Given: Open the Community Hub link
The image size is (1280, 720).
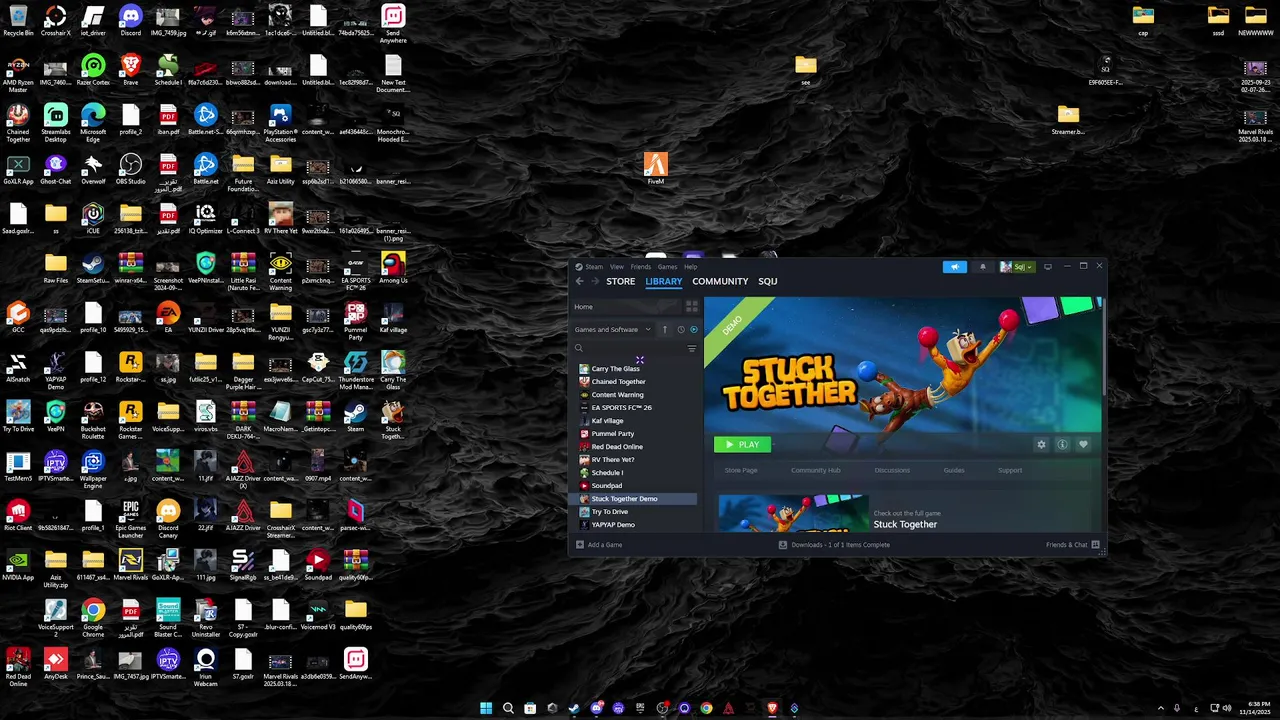Looking at the screenshot, I should coord(815,470).
